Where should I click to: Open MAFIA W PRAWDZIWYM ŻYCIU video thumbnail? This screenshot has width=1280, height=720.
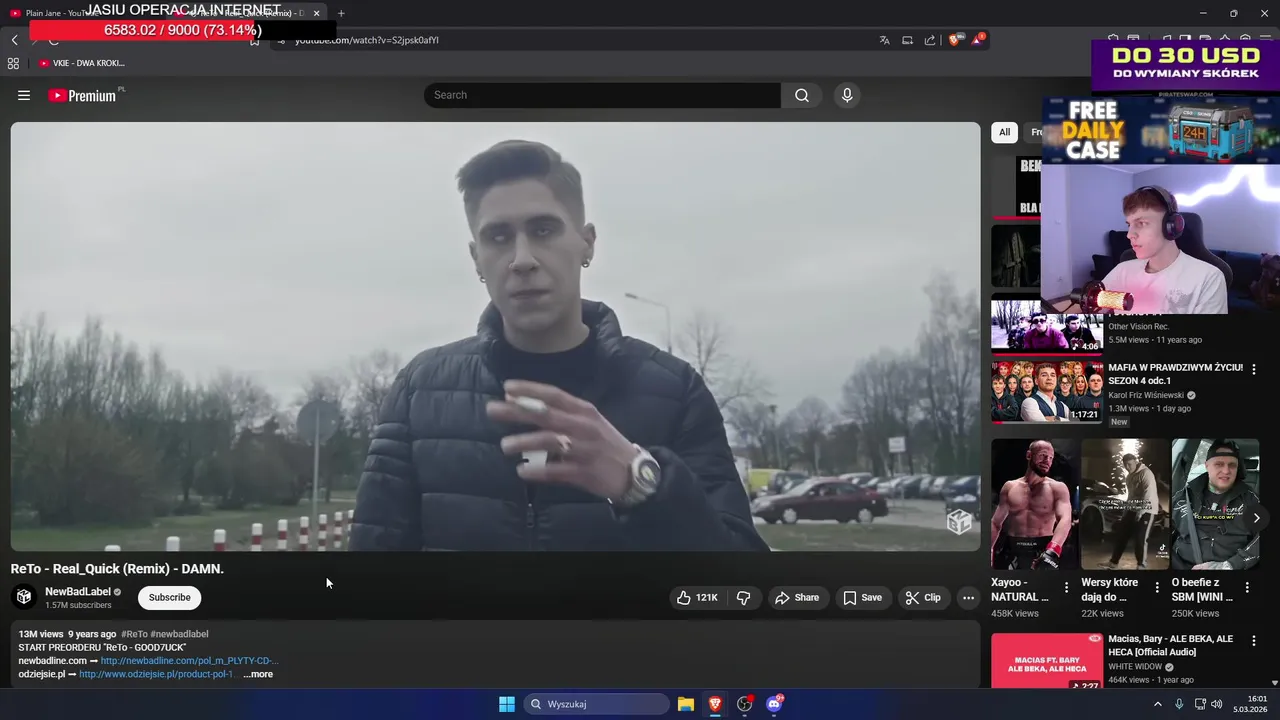pos(1047,392)
